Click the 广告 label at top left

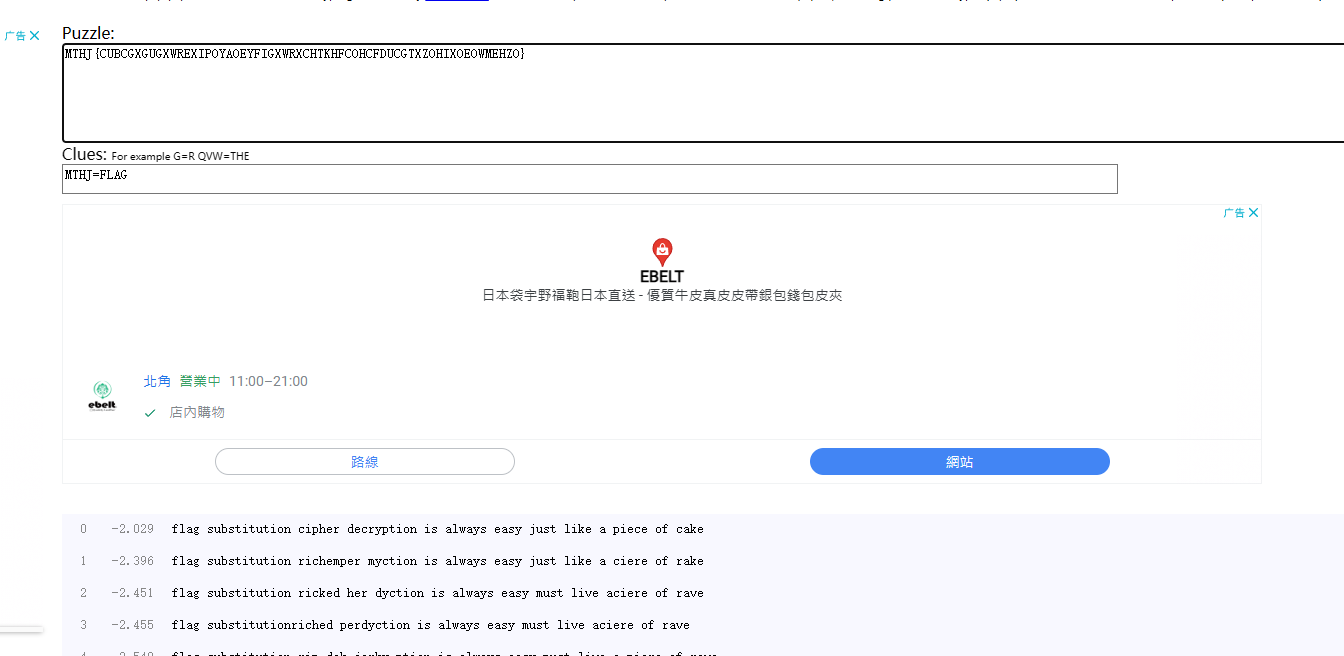tap(15, 36)
